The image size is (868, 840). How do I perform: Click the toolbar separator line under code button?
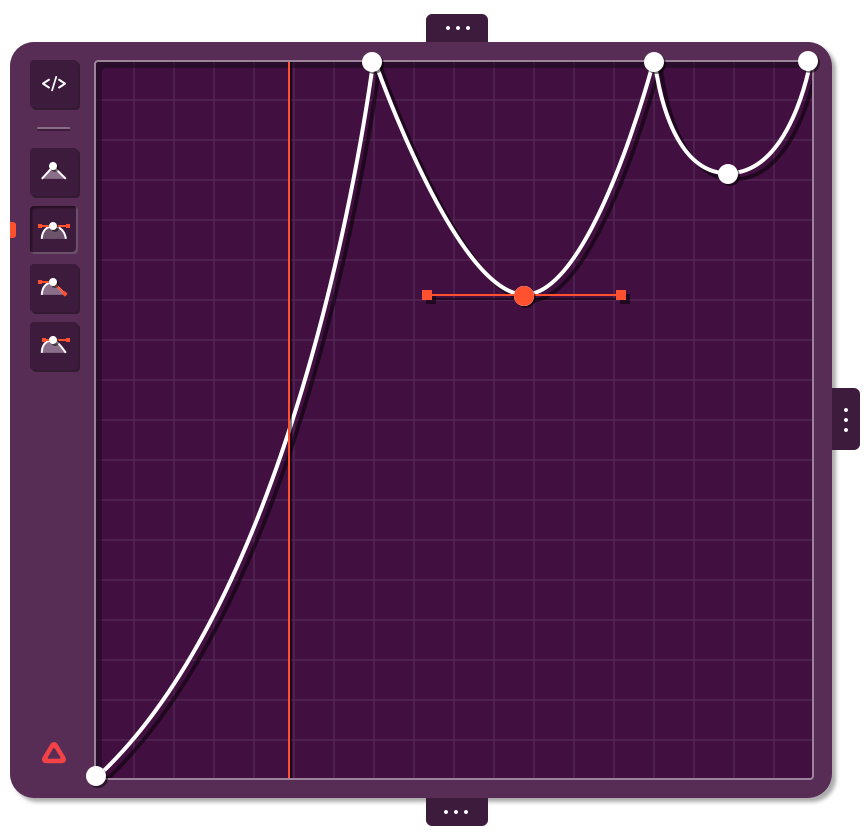(x=54, y=128)
